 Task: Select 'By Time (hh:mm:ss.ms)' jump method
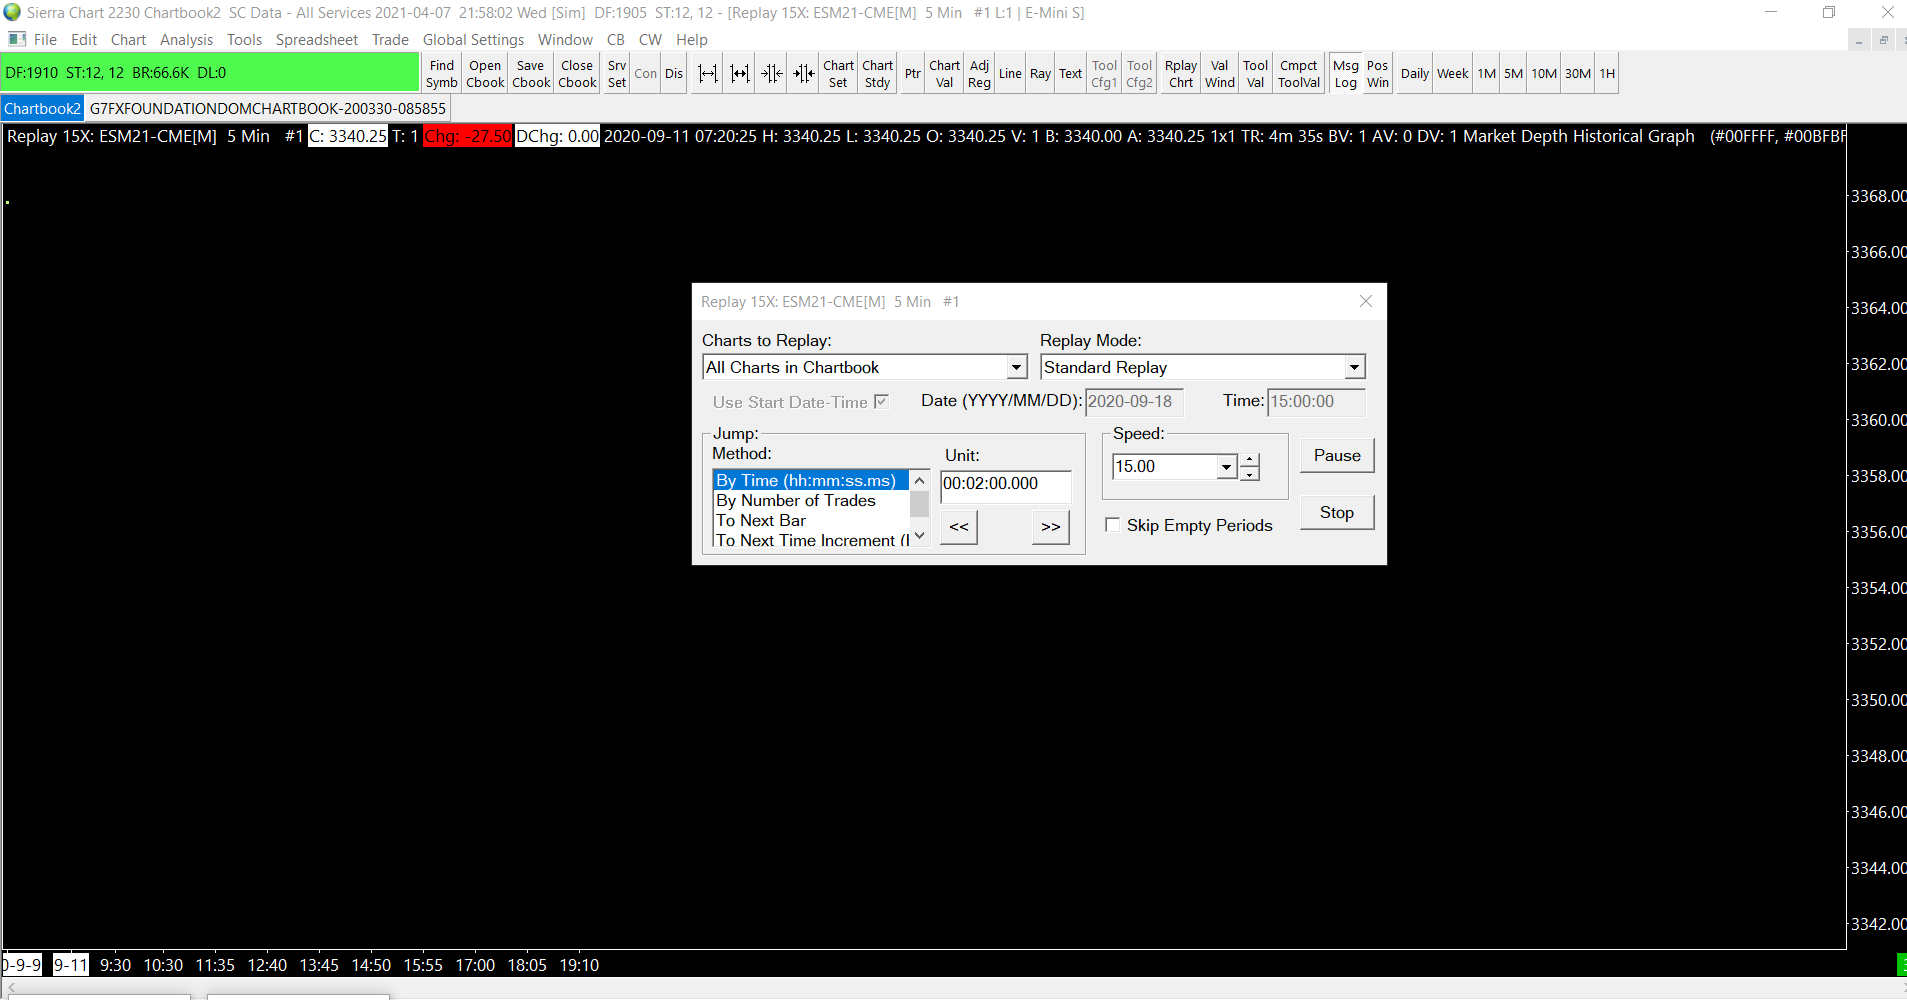811,481
